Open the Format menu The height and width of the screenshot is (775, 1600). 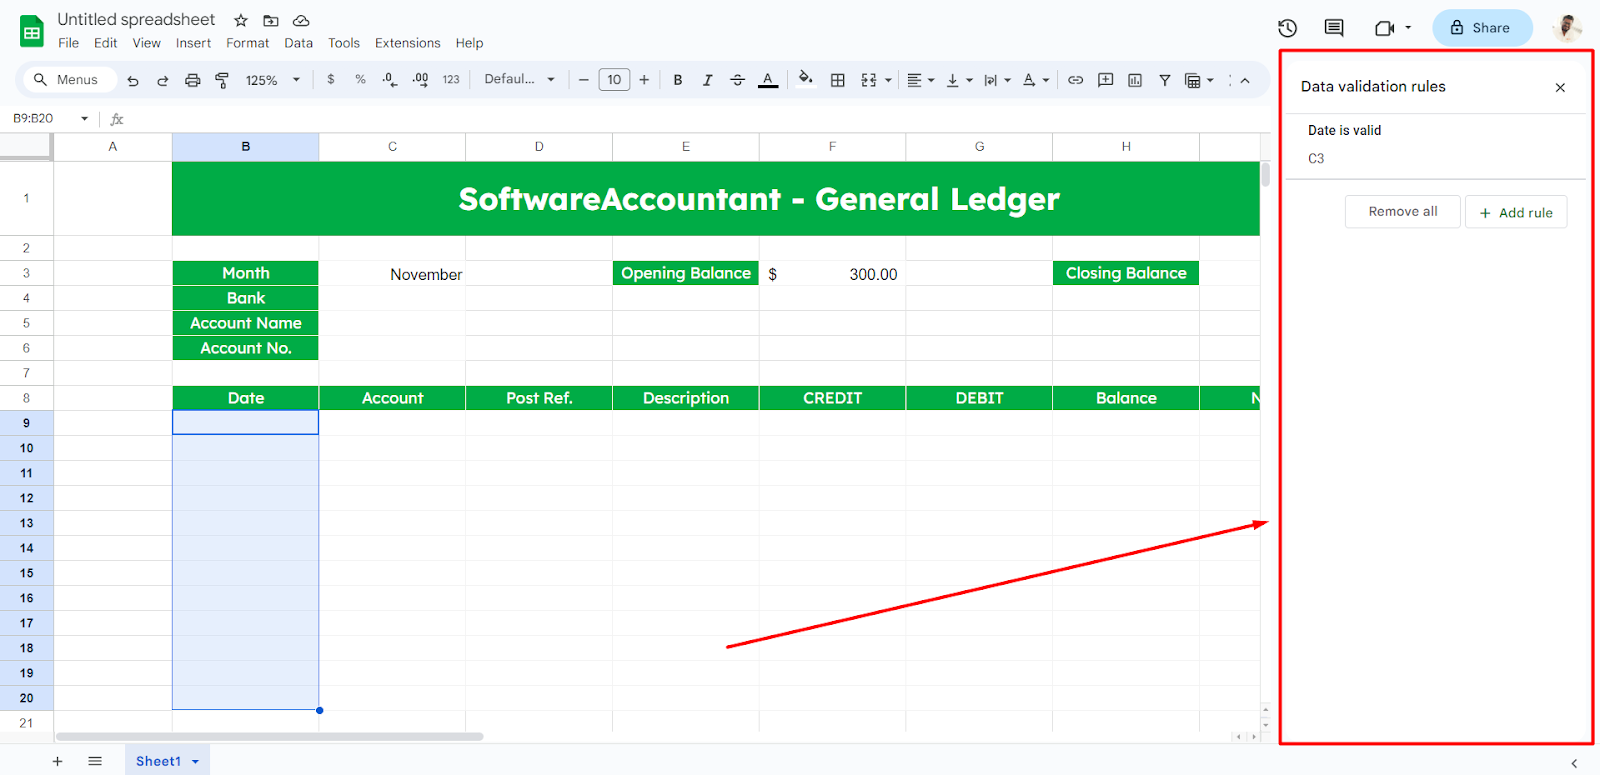pos(247,43)
